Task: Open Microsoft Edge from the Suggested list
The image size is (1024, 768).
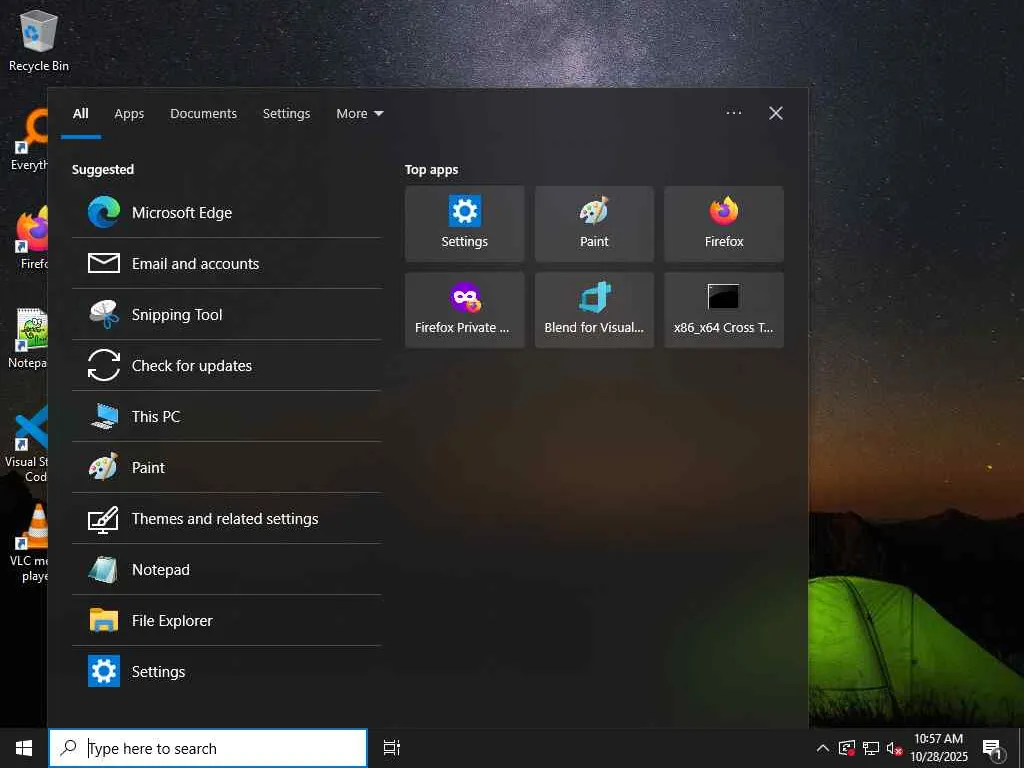Action: tap(226, 212)
